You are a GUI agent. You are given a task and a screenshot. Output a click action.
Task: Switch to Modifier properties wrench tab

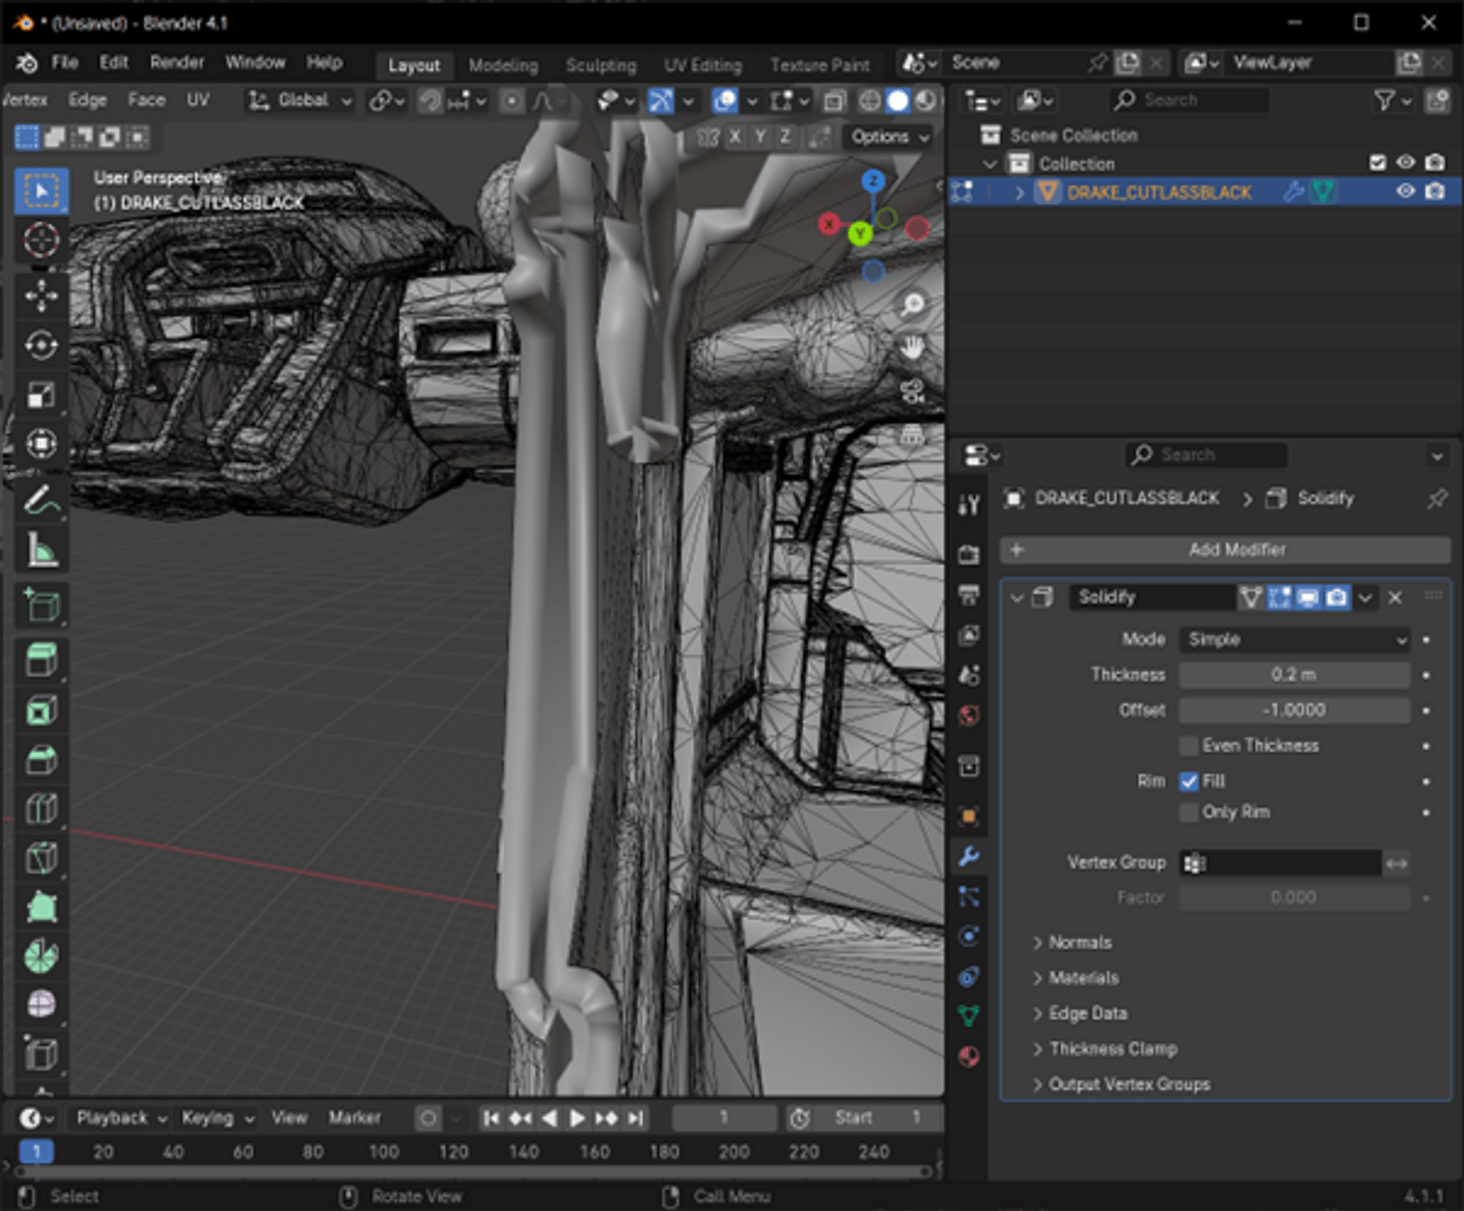pos(968,857)
